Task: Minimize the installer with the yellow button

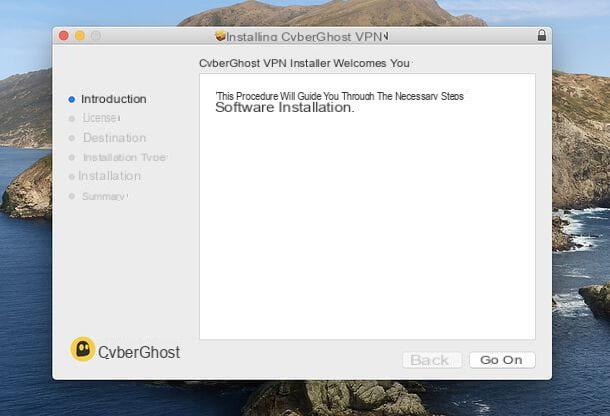Action: [x=80, y=36]
